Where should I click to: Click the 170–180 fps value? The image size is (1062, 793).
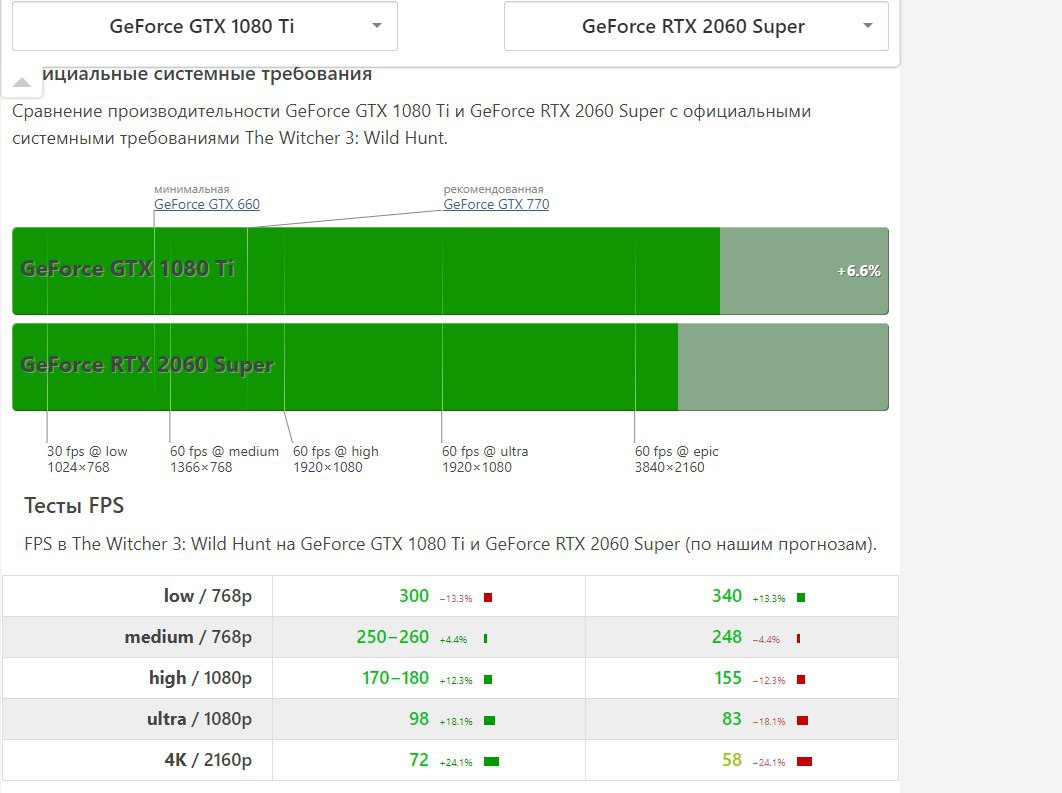[396, 678]
